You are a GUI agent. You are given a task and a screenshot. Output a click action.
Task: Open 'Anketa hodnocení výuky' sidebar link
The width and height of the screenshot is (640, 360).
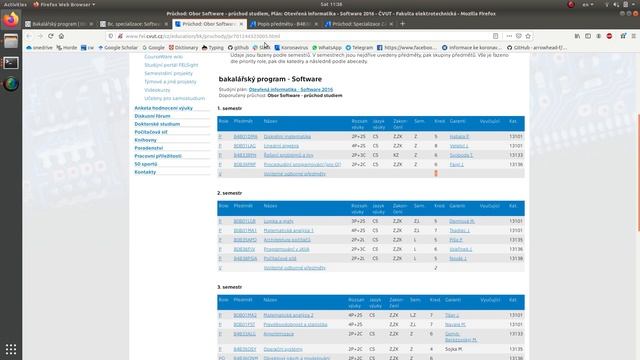coord(163,108)
